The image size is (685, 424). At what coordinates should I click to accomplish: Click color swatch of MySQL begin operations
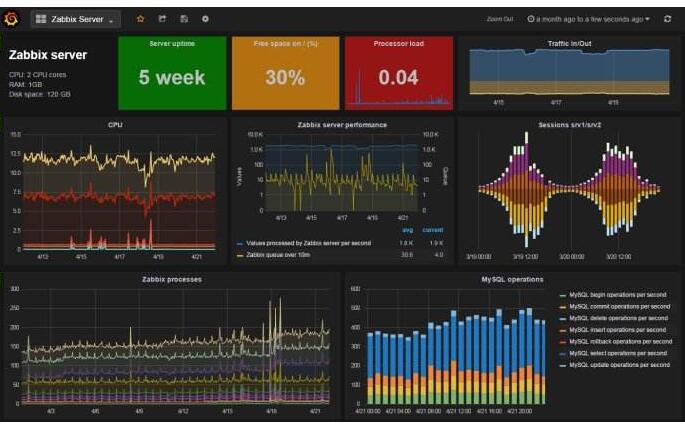[563, 296]
